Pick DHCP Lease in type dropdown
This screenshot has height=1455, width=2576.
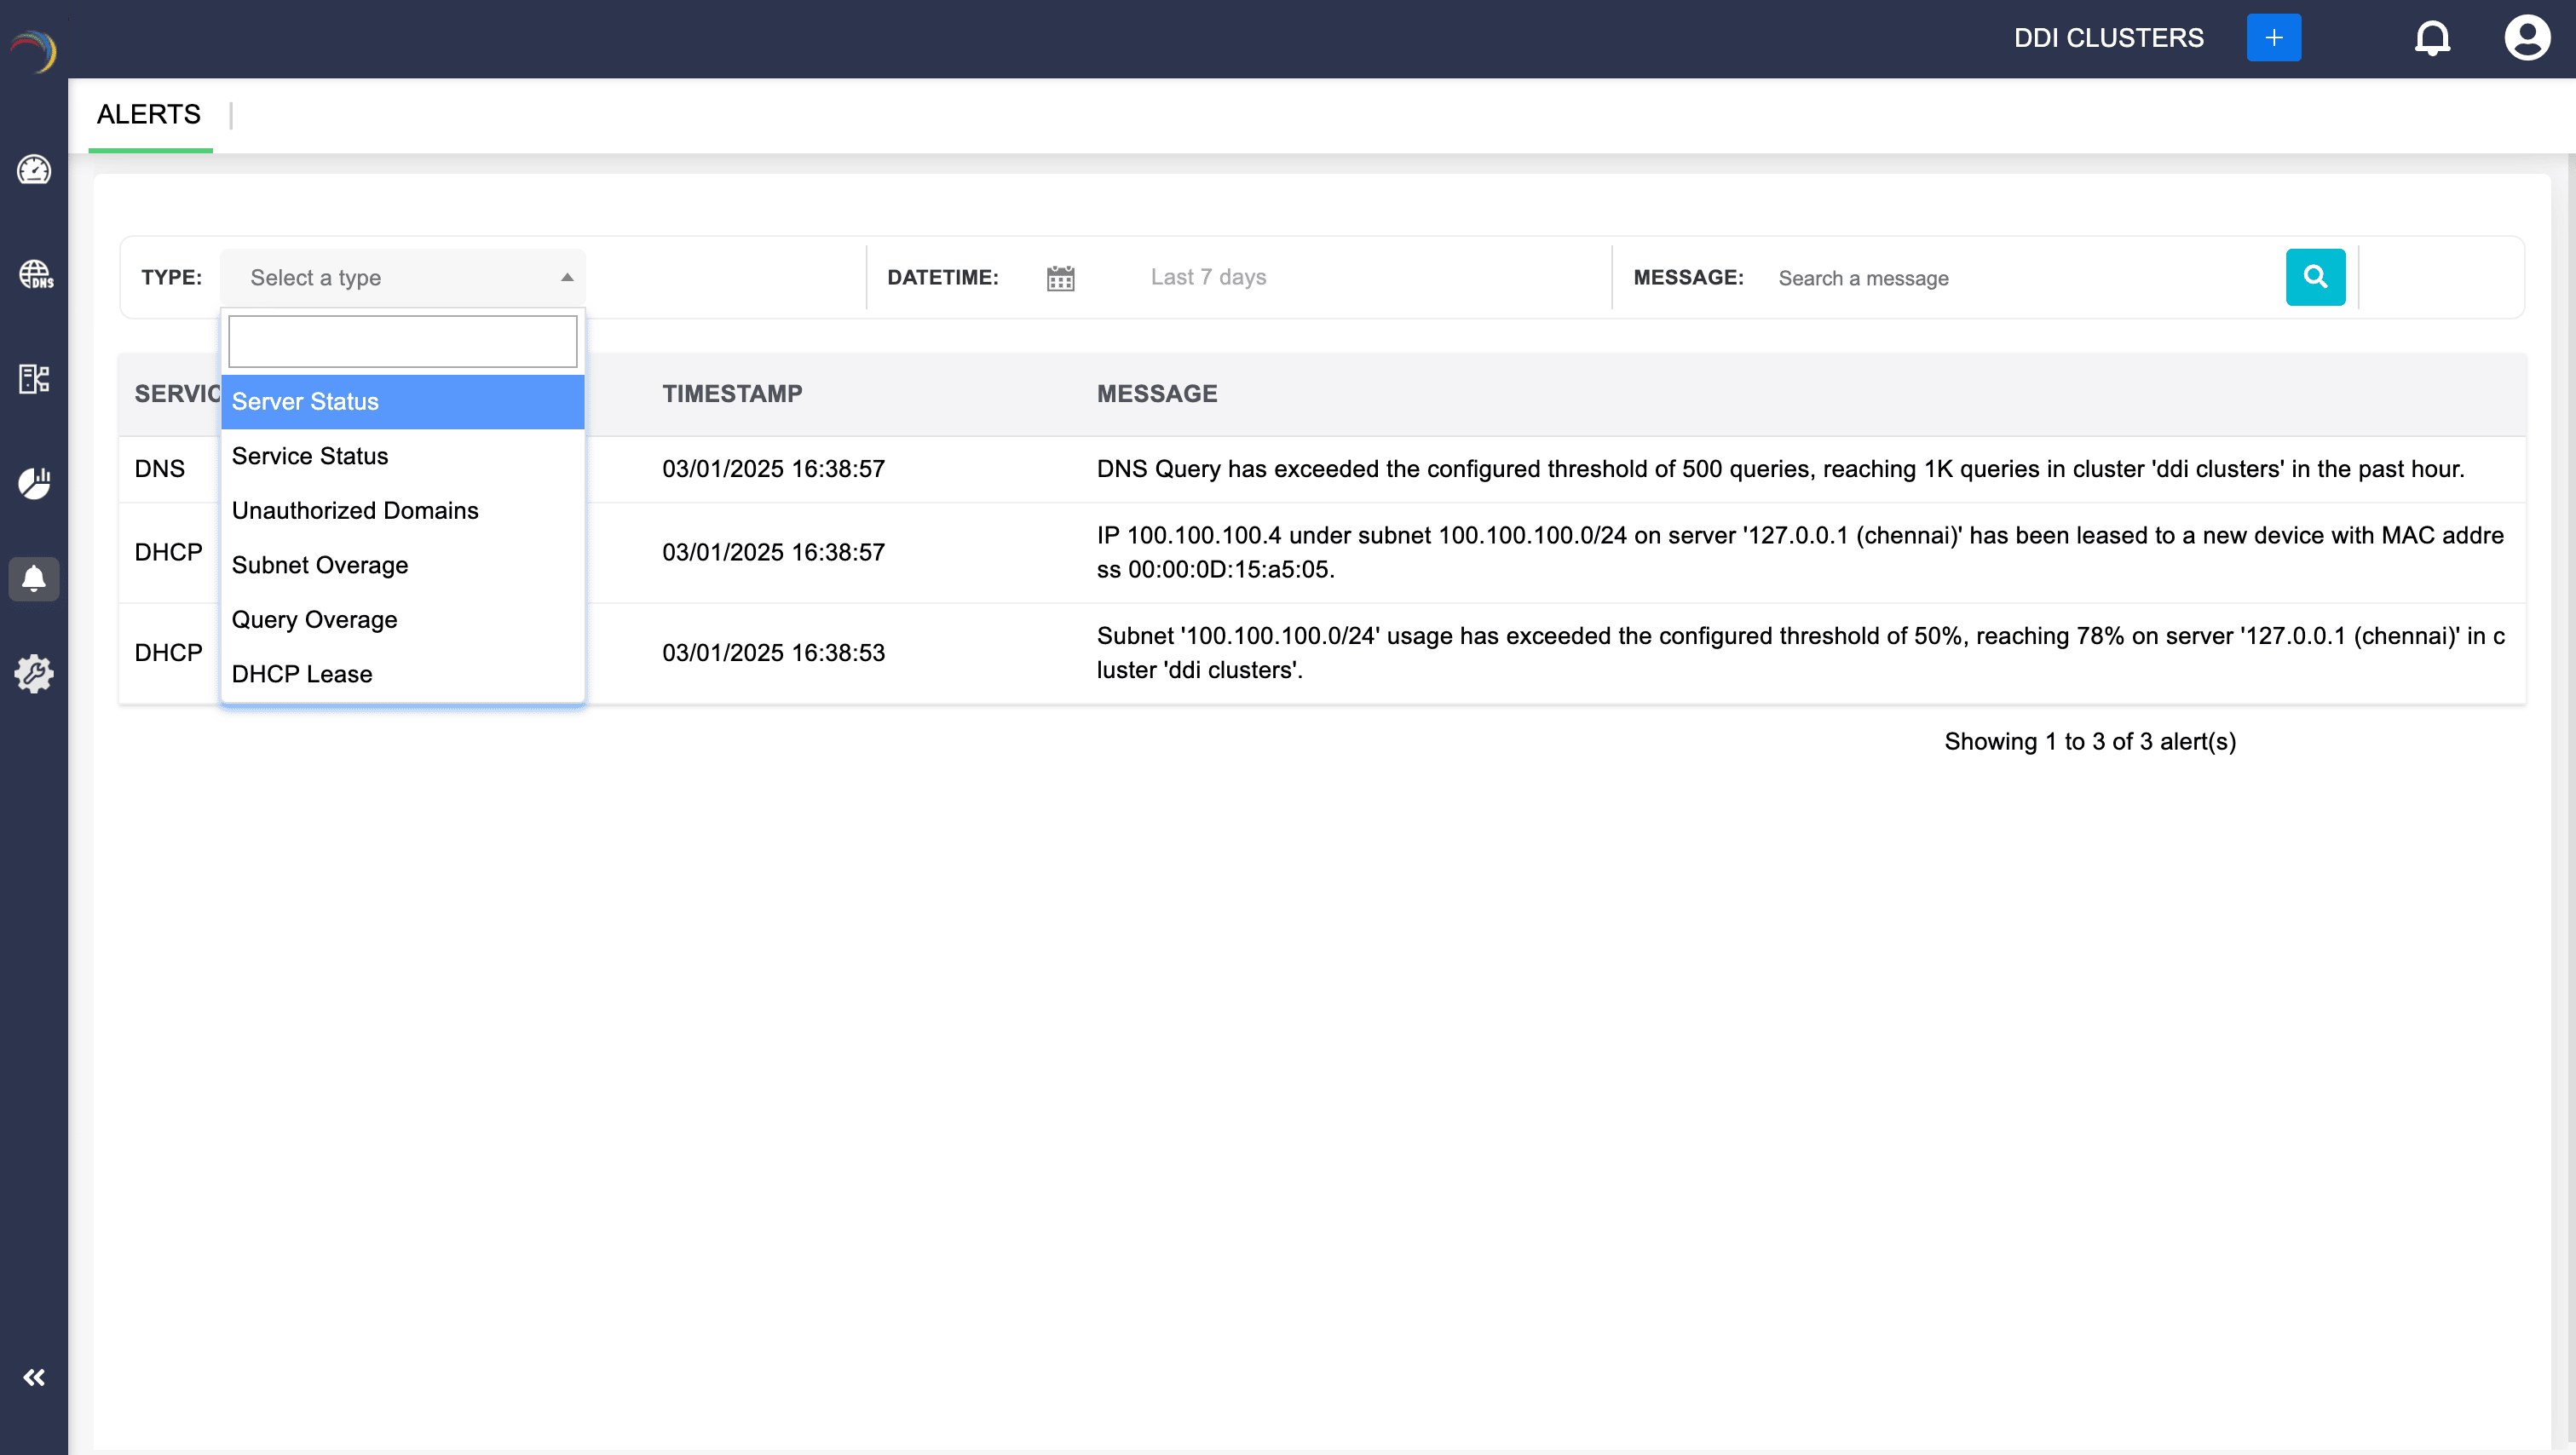coord(302,675)
